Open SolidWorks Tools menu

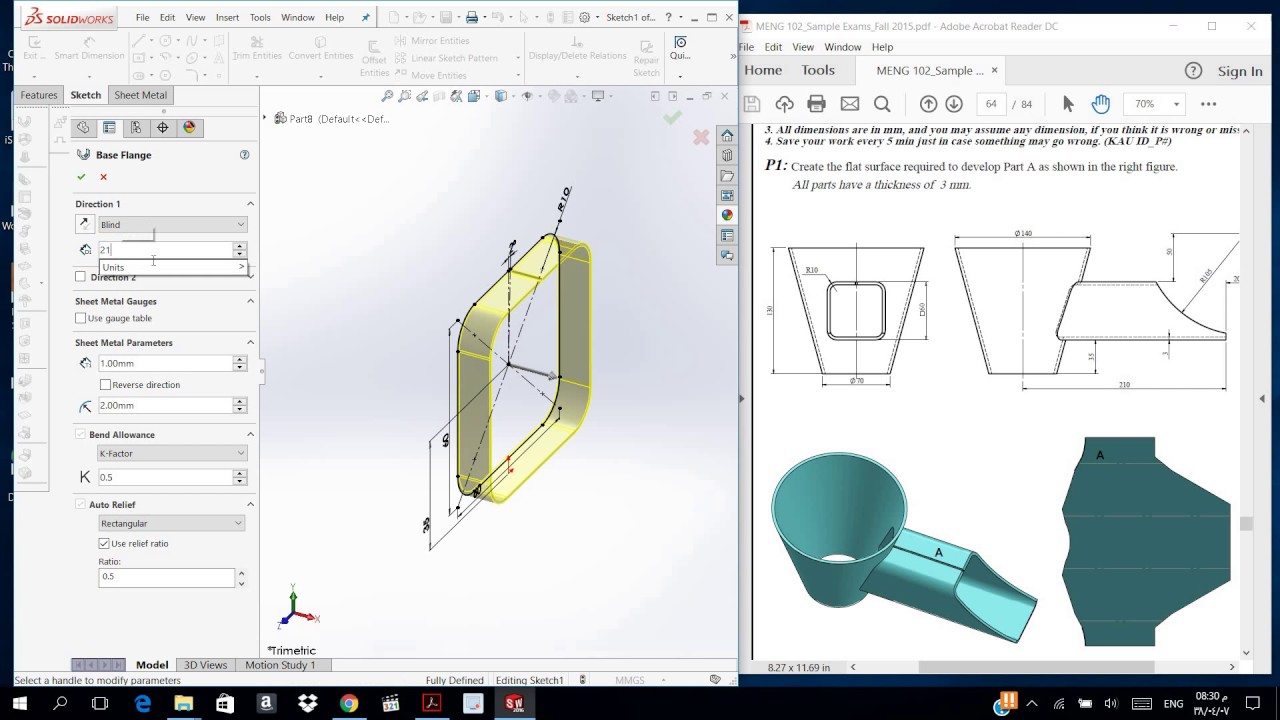point(260,17)
